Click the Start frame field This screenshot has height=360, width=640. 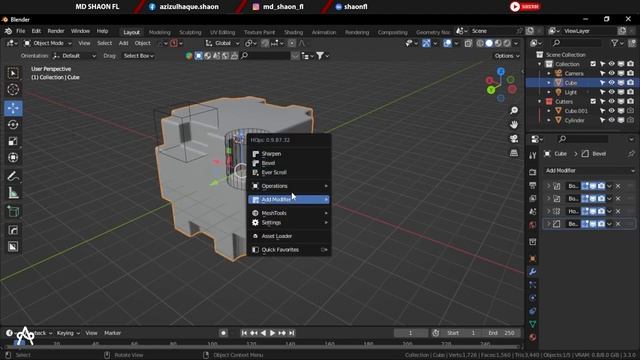click(x=462, y=333)
